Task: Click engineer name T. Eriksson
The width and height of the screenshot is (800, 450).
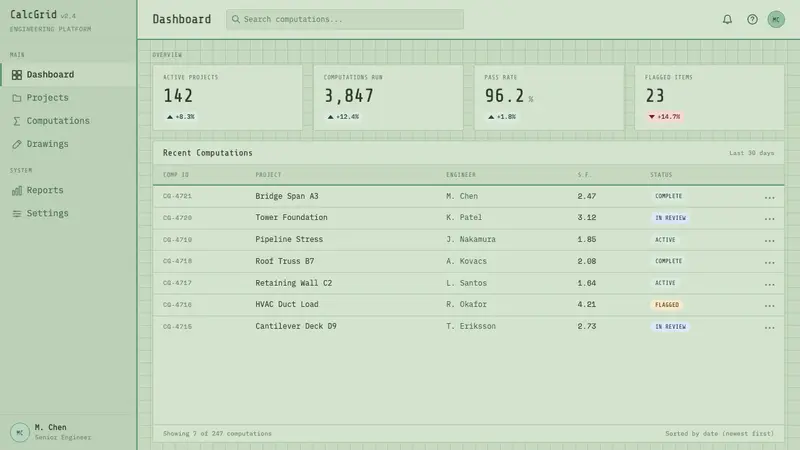Action: [470, 326]
